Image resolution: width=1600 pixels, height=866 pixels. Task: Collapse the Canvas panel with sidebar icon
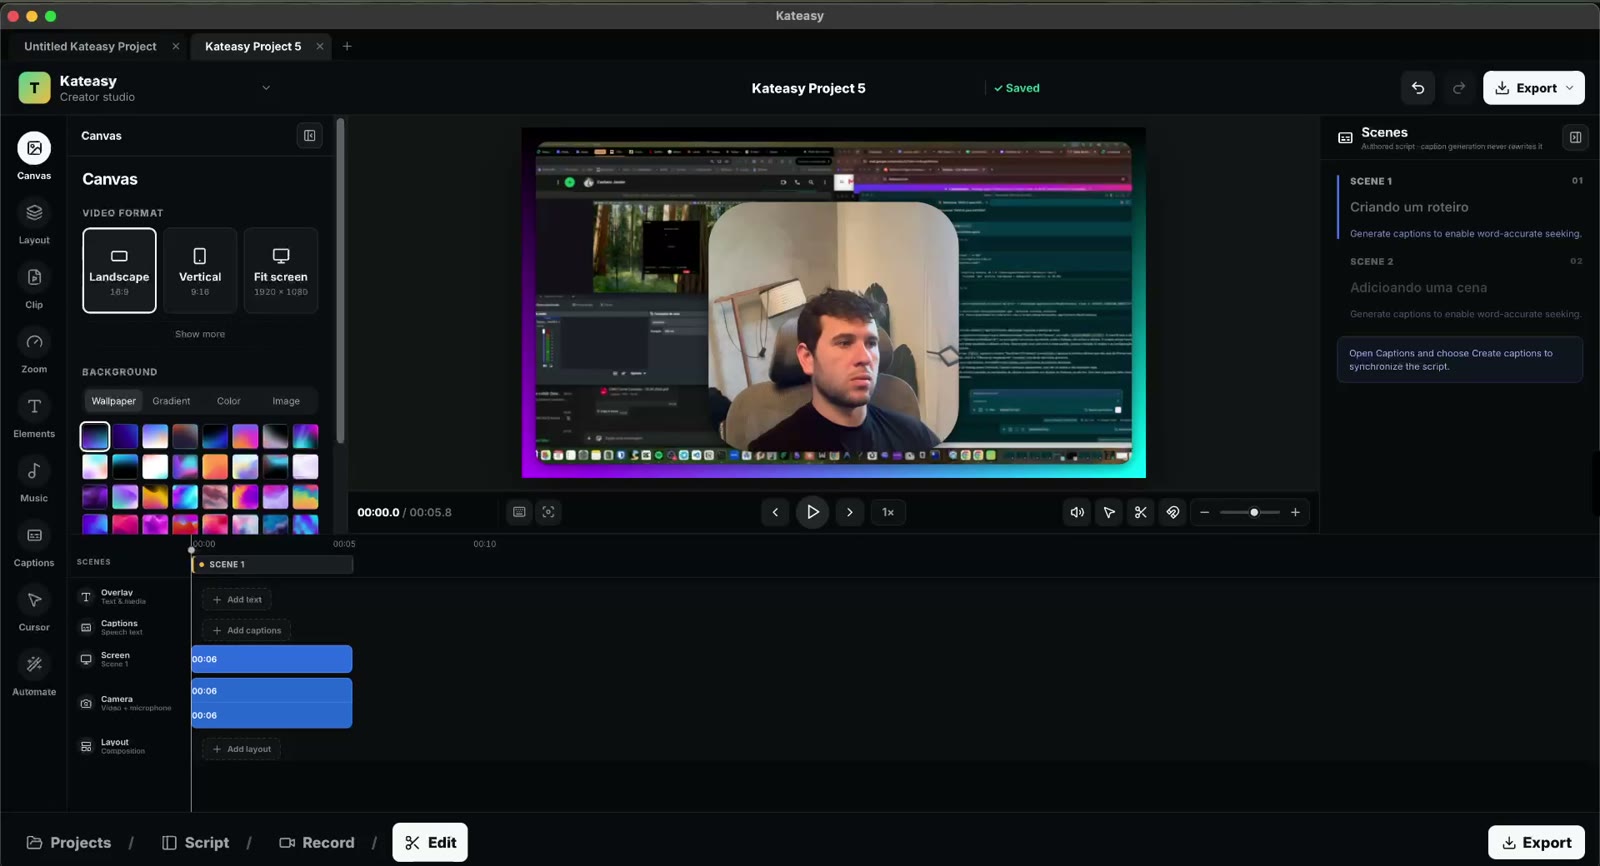point(310,136)
